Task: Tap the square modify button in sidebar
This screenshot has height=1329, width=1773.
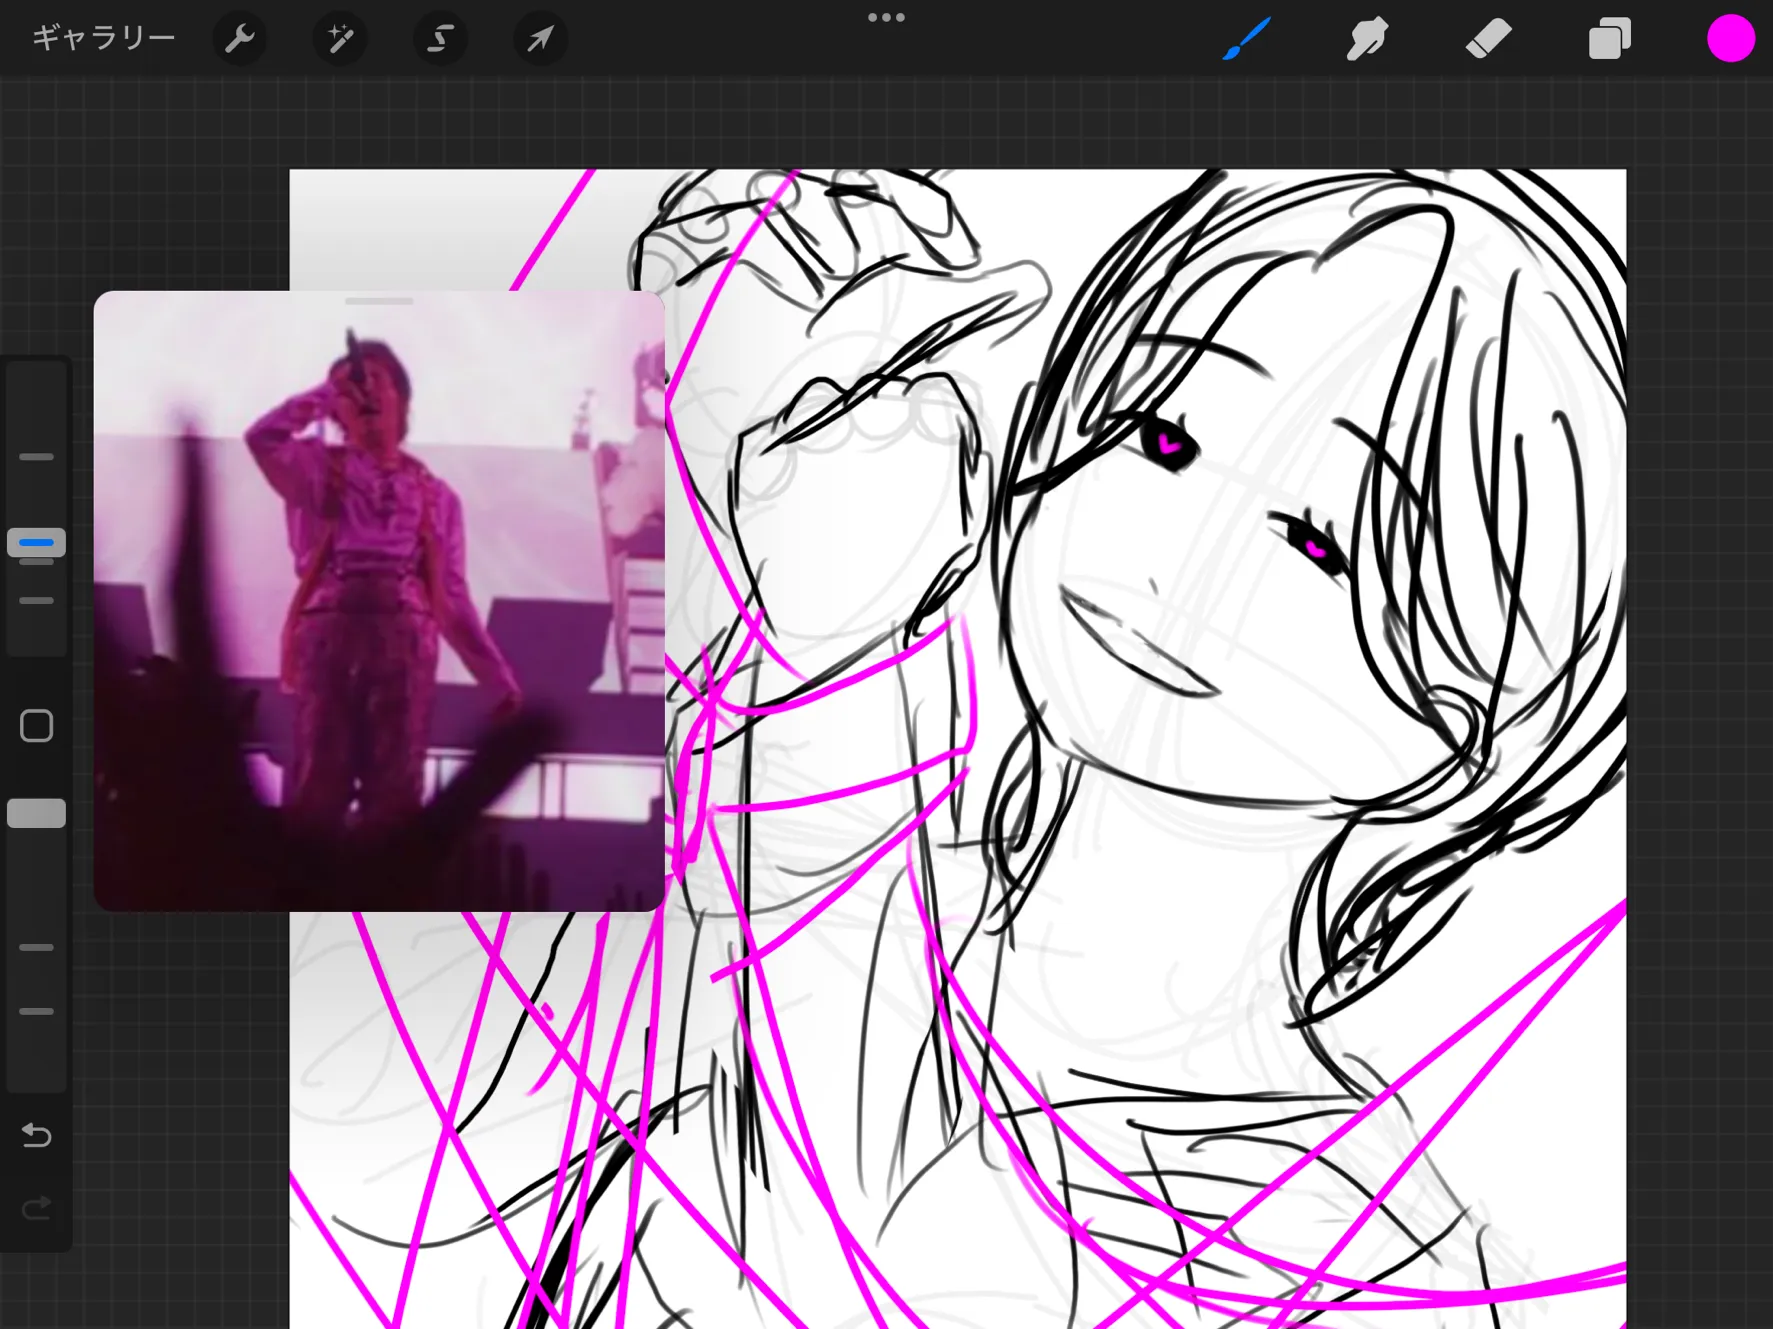Action: [x=36, y=726]
